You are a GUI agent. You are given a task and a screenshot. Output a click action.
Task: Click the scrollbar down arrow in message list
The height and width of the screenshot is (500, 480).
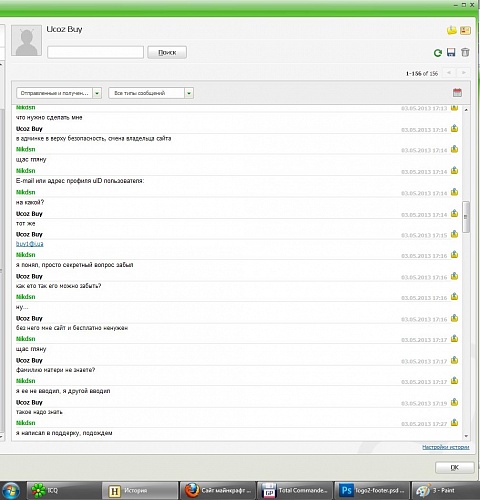[466, 436]
